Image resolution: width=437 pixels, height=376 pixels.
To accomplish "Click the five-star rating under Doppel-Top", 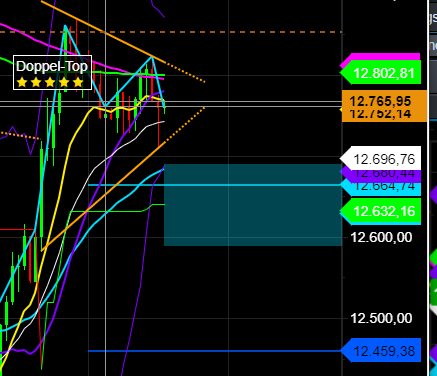I will coord(50,82).
